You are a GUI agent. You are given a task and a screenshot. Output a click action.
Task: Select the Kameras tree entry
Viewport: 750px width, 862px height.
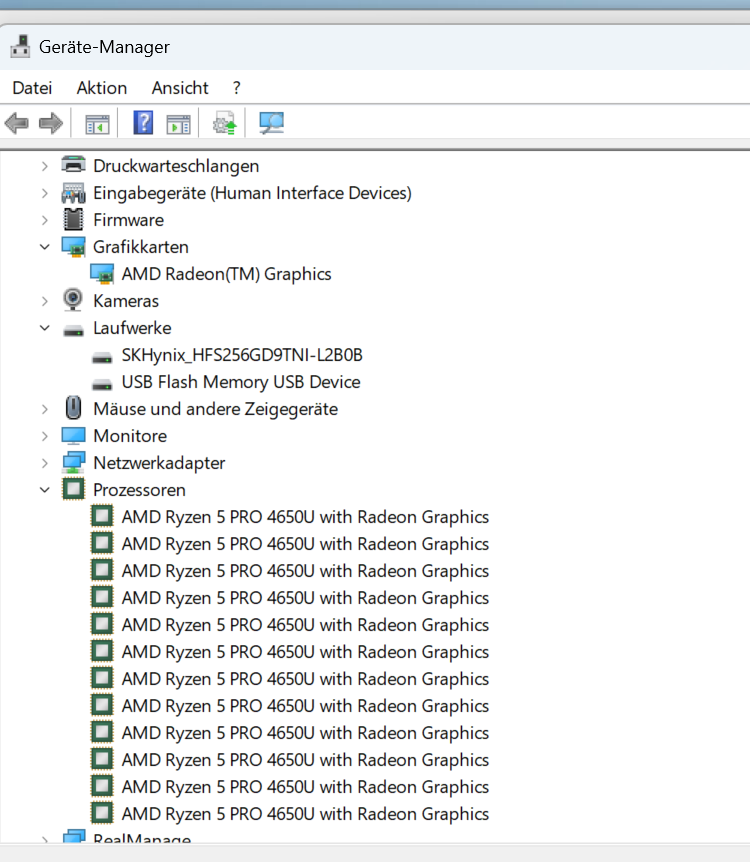[126, 301]
